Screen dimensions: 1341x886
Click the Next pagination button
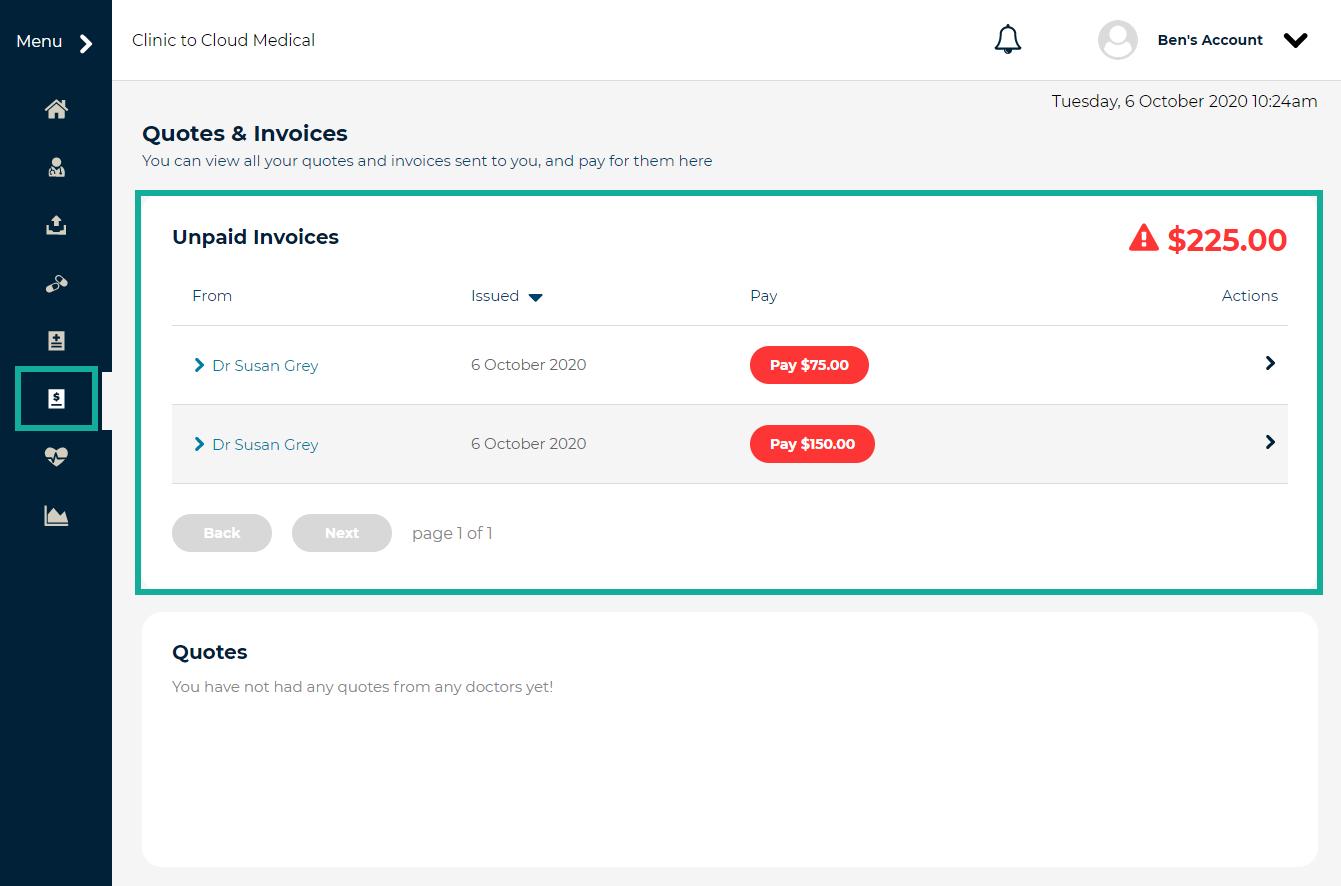[x=342, y=533]
